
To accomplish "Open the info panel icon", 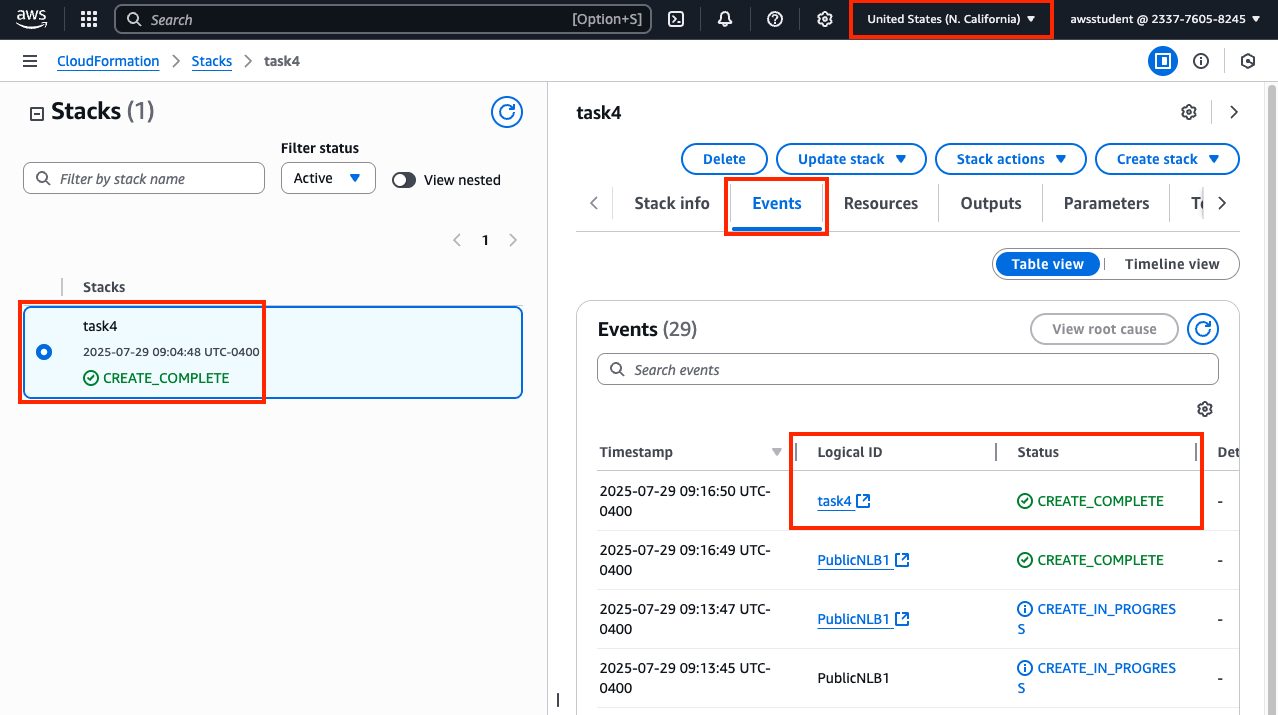I will point(1201,61).
